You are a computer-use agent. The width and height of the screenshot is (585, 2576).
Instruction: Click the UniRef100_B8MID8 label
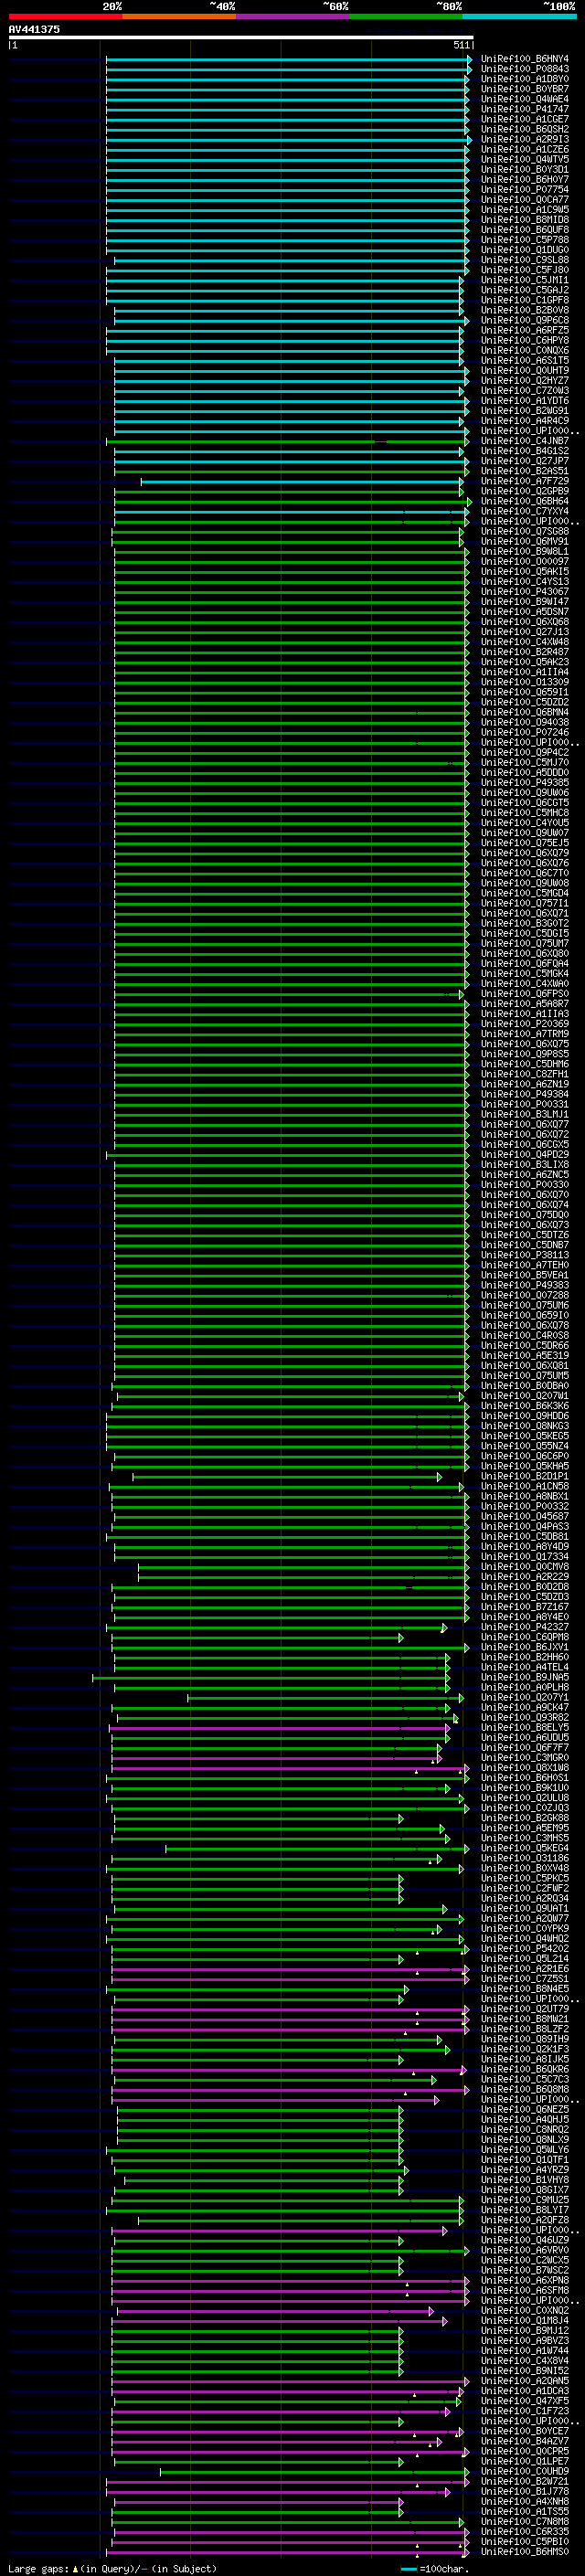tap(525, 220)
